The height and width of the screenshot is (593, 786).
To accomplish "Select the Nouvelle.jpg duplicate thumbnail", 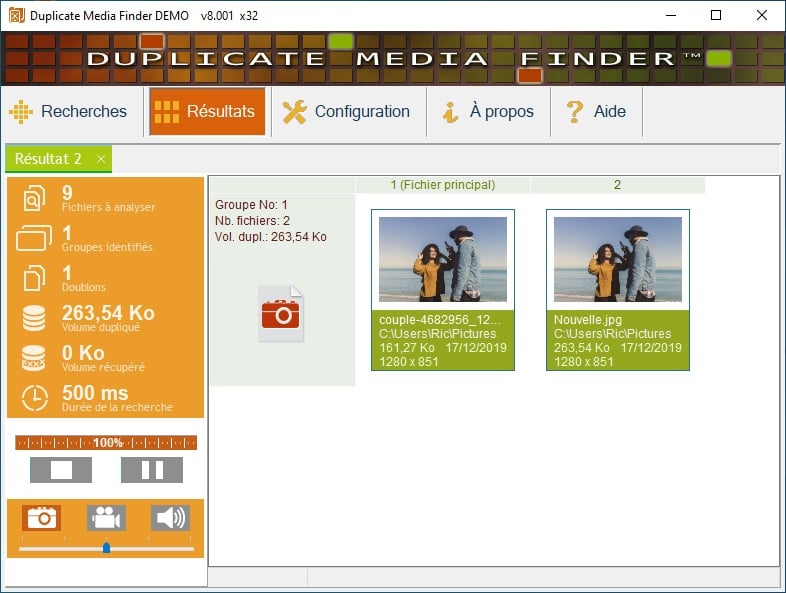I will click(617, 260).
